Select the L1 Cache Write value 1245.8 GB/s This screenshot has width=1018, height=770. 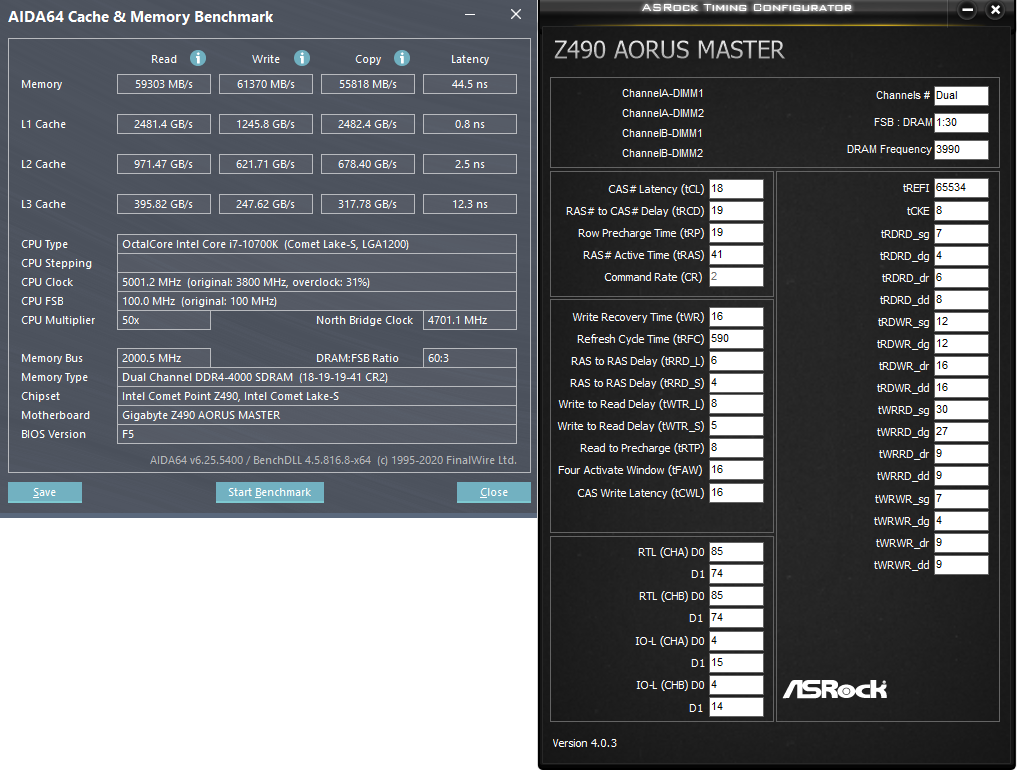(x=266, y=124)
